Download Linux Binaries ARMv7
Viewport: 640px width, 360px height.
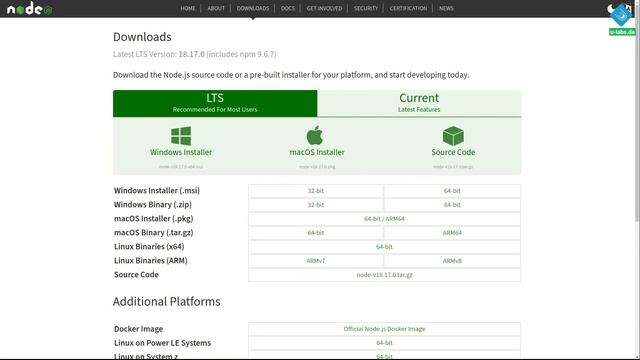[x=316, y=260]
